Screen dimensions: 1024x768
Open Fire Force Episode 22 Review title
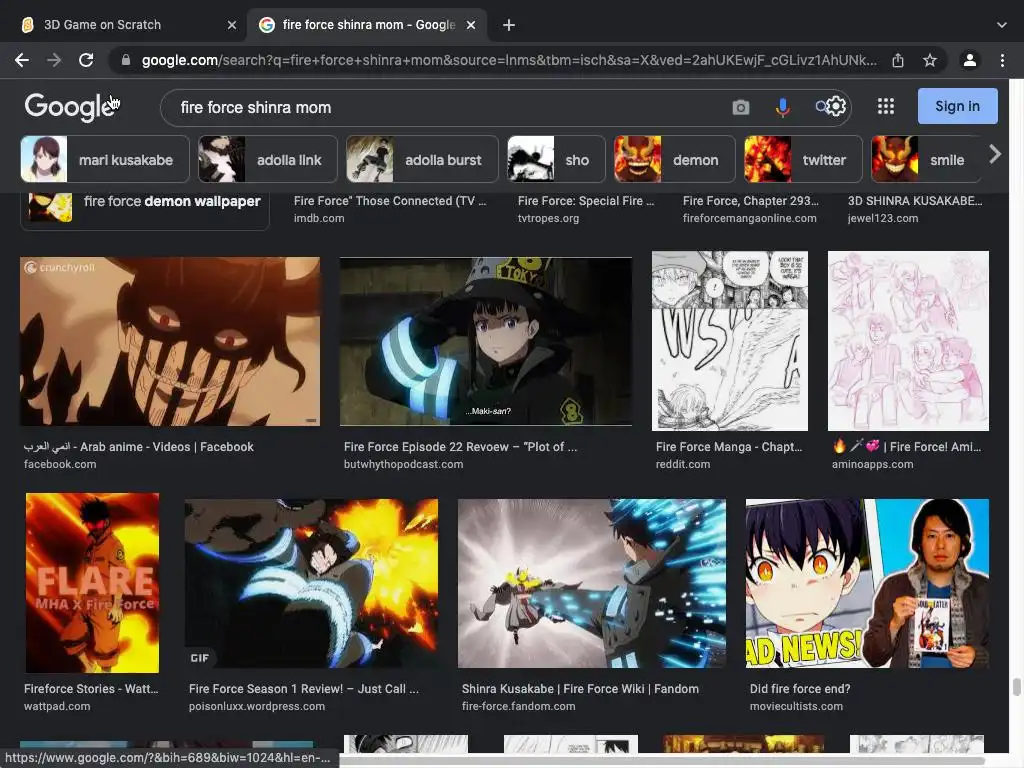(x=460, y=447)
